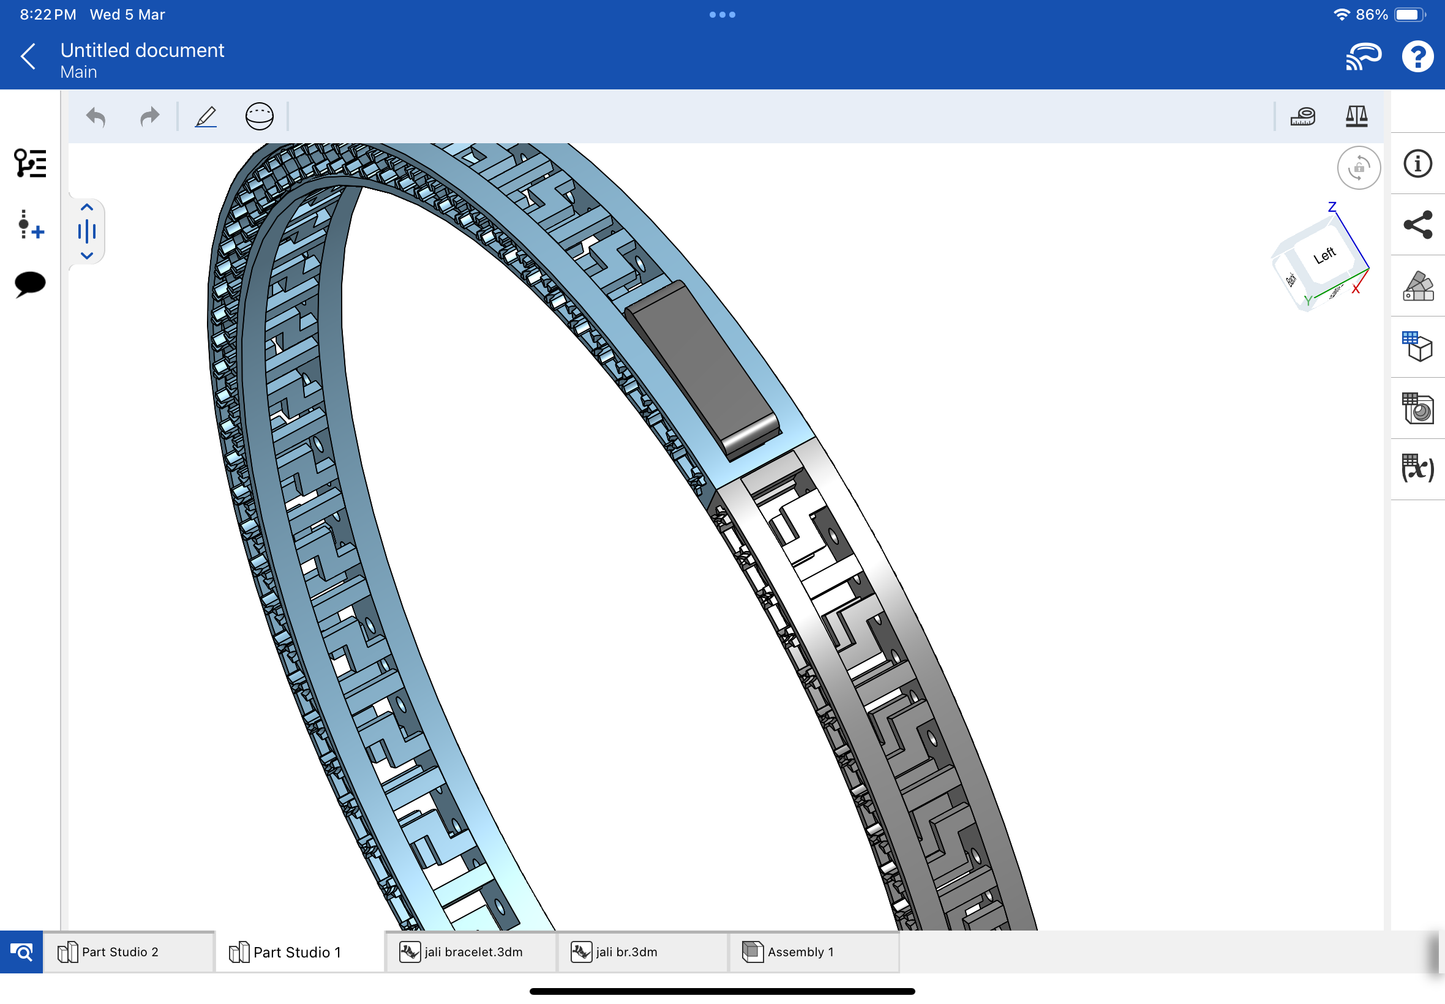Open Mass properties scale tool
Screen dimensions: 1445x1004
pos(1356,117)
